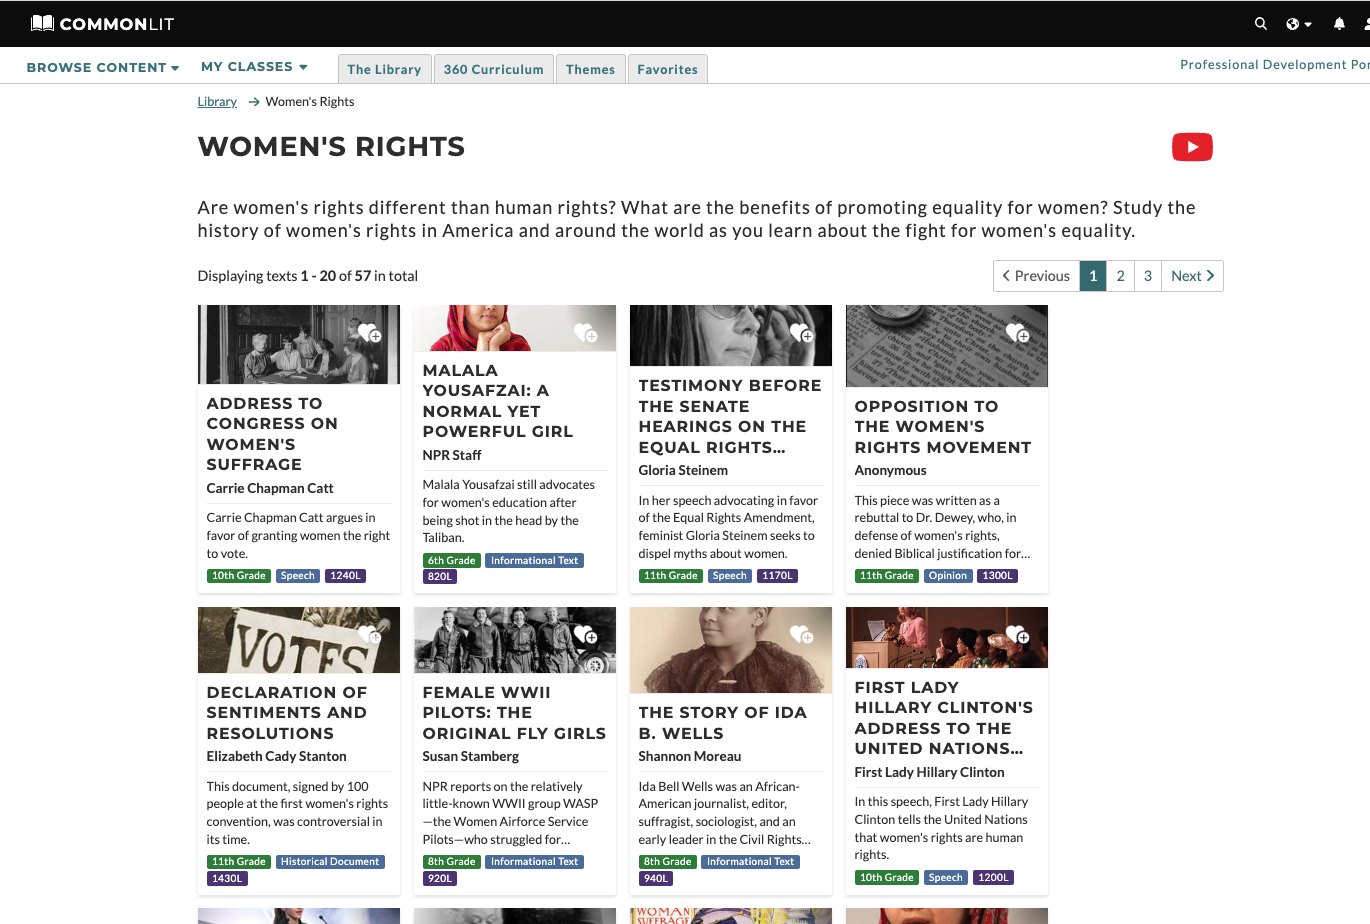This screenshot has width=1370, height=924.
Task: Expand the My Classes menu
Action: click(254, 66)
